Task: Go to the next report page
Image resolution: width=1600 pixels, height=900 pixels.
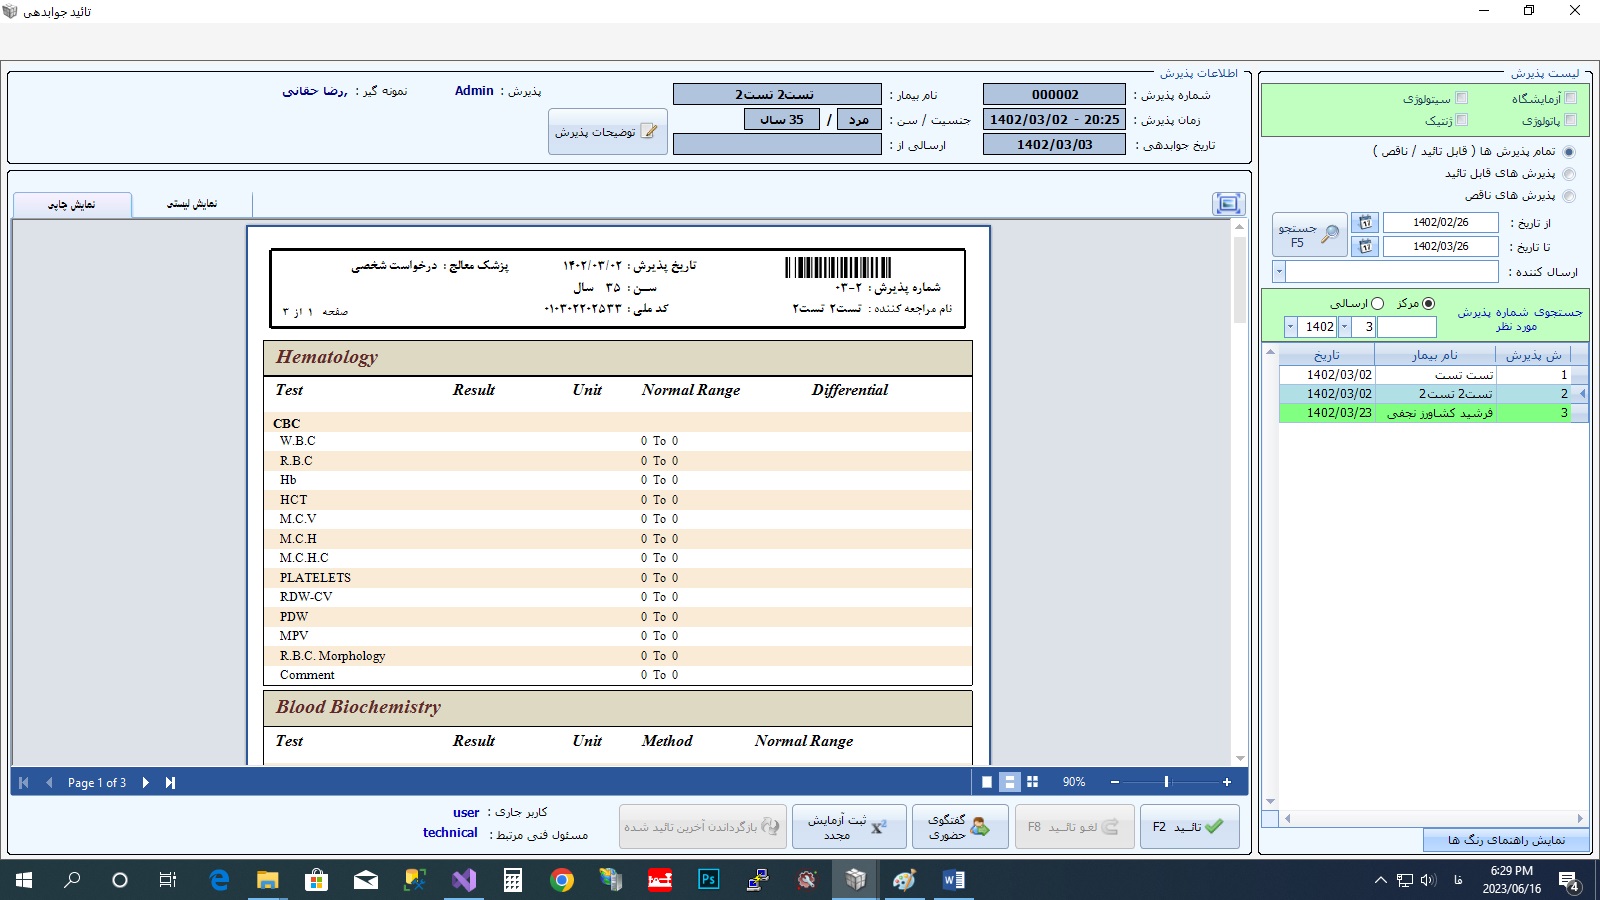Action: [x=146, y=783]
